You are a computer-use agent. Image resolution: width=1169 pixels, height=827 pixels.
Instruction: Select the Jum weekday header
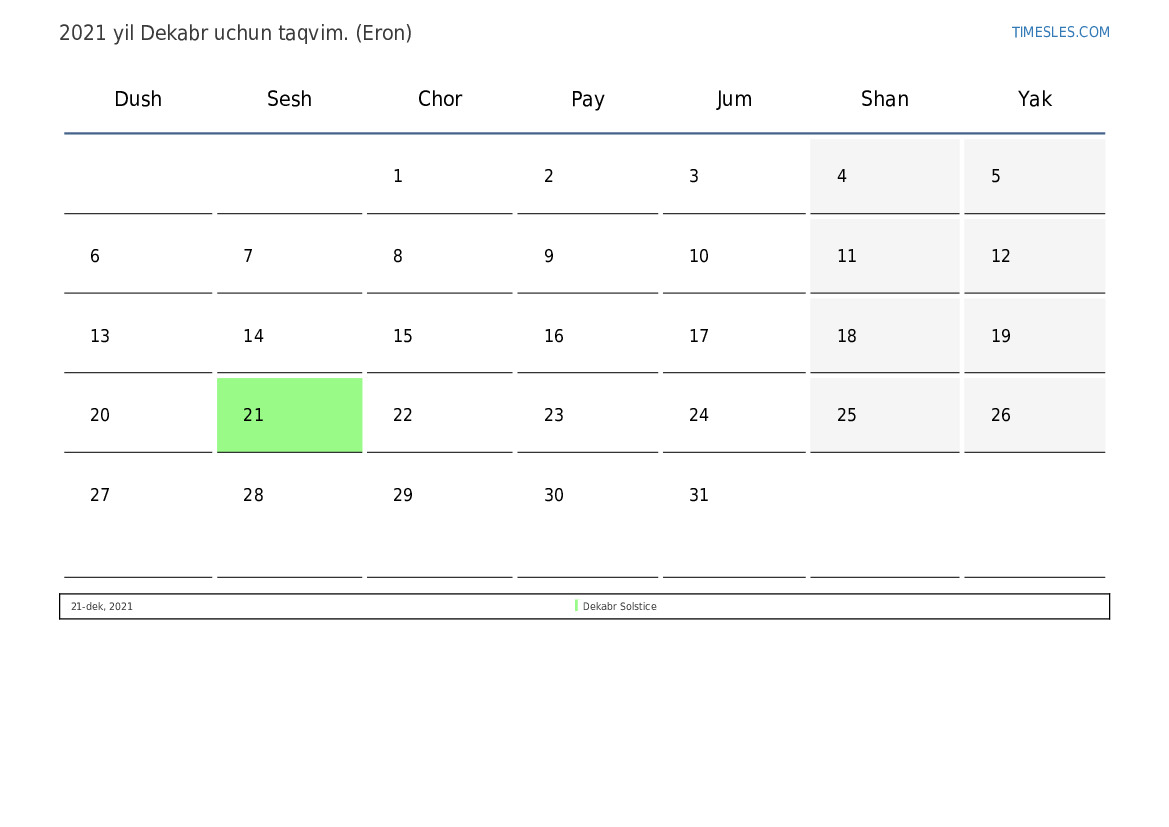click(x=734, y=99)
